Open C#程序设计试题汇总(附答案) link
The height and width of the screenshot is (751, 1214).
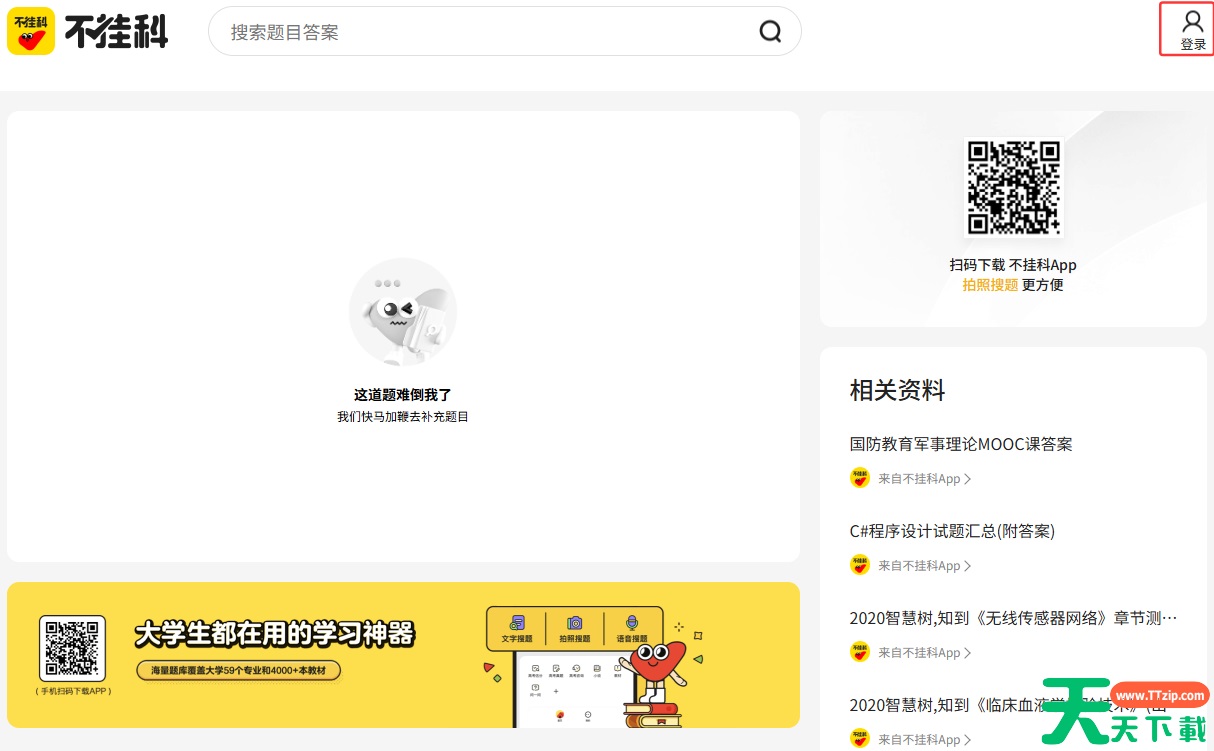tap(952, 531)
